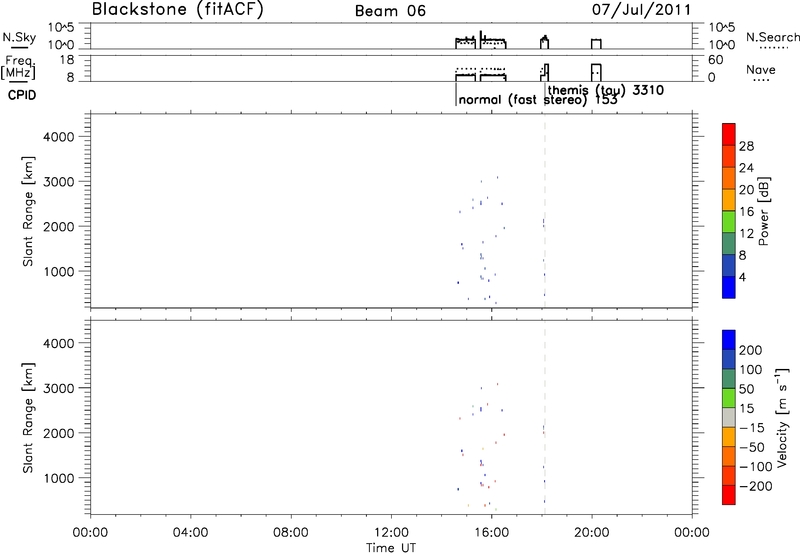Click the 4 tick on Power color bar
This screenshot has width=800, height=554.
point(743,278)
